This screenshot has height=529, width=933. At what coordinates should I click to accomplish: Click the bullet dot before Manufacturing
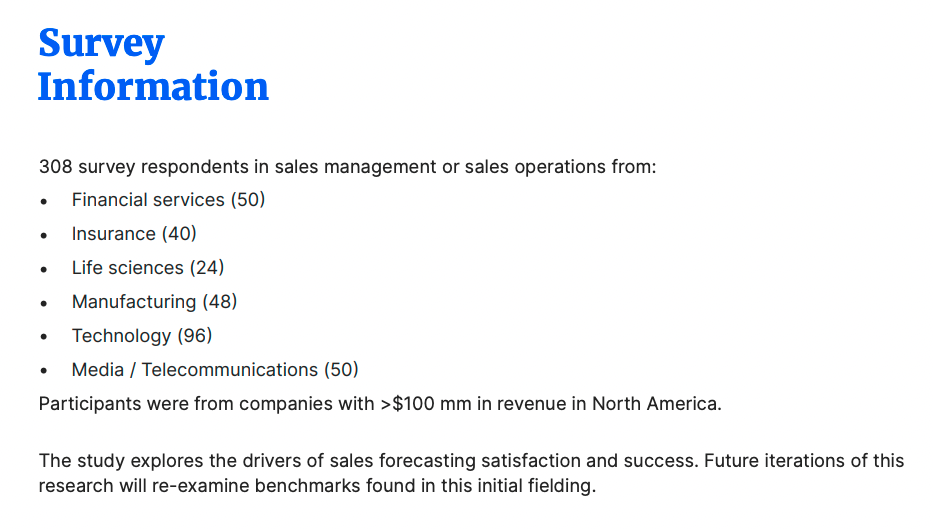pos(43,303)
